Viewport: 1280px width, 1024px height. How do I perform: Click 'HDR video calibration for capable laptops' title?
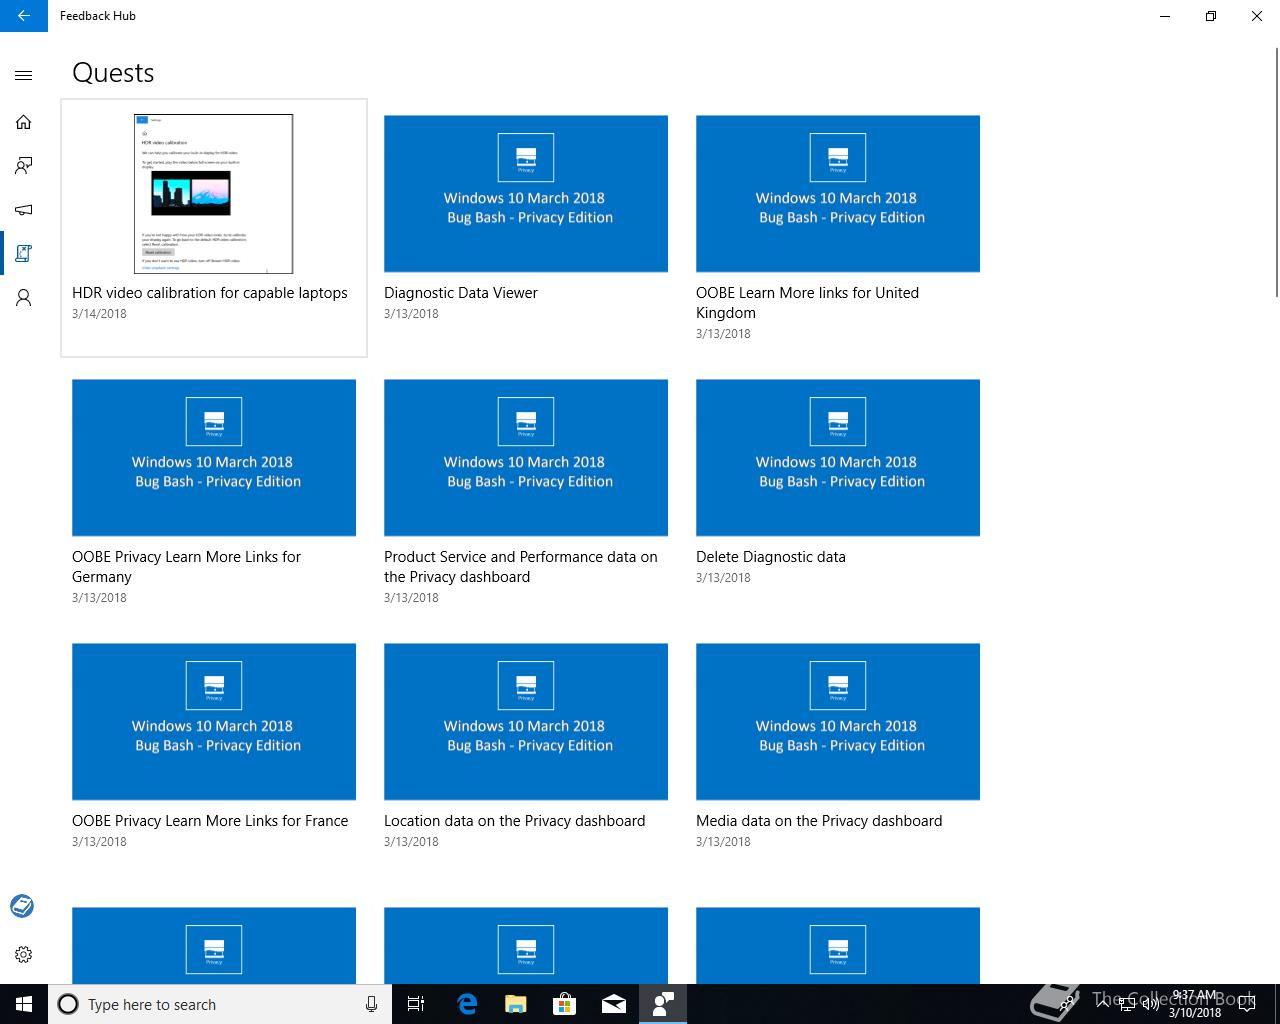click(210, 293)
